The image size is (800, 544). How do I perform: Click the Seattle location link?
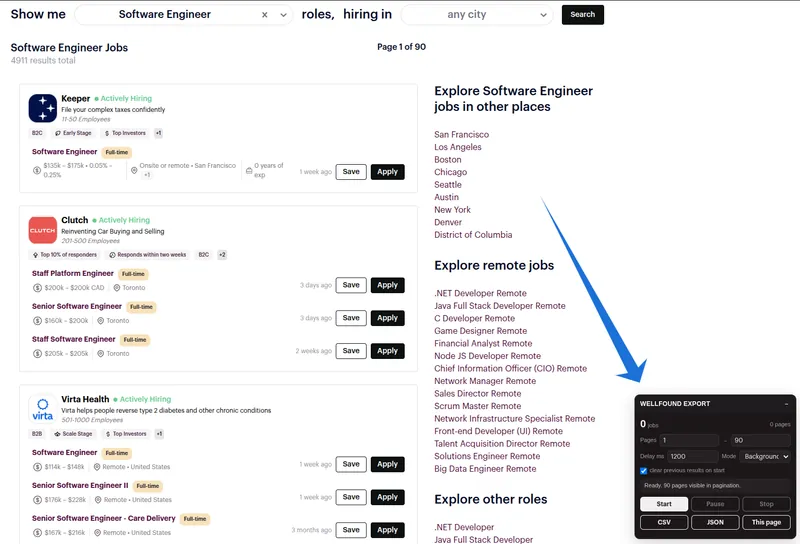[x=447, y=185]
